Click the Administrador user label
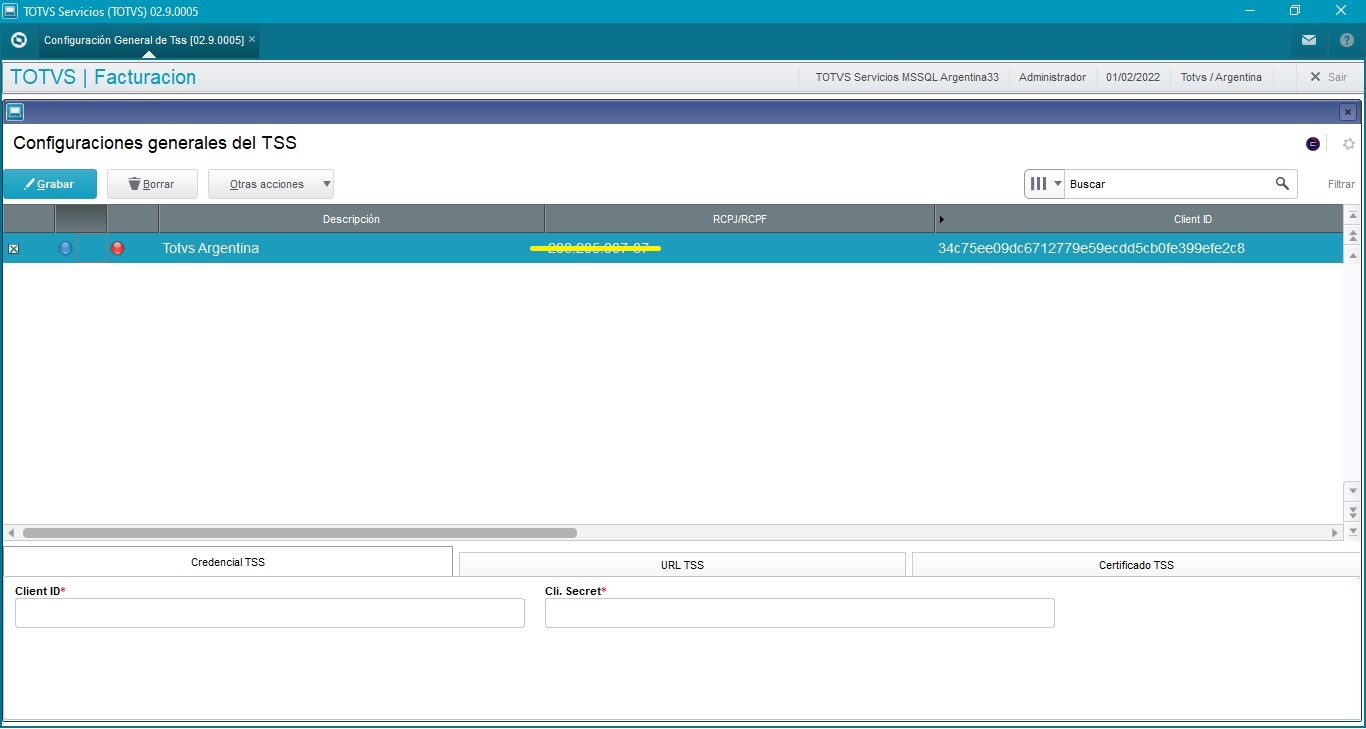 pyautogui.click(x=1052, y=77)
